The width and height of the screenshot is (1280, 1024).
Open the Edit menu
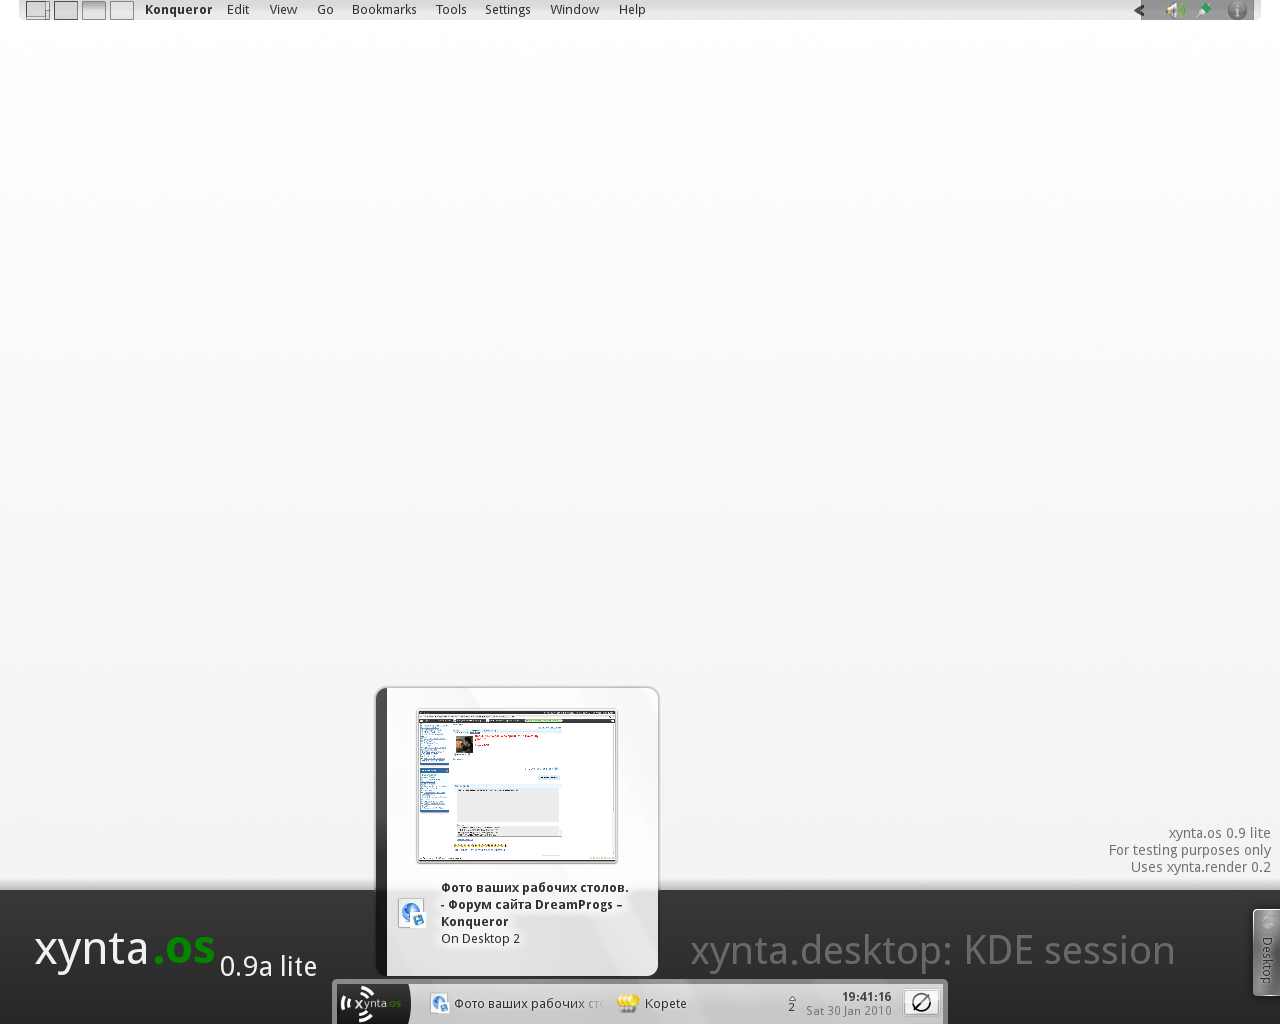click(238, 10)
